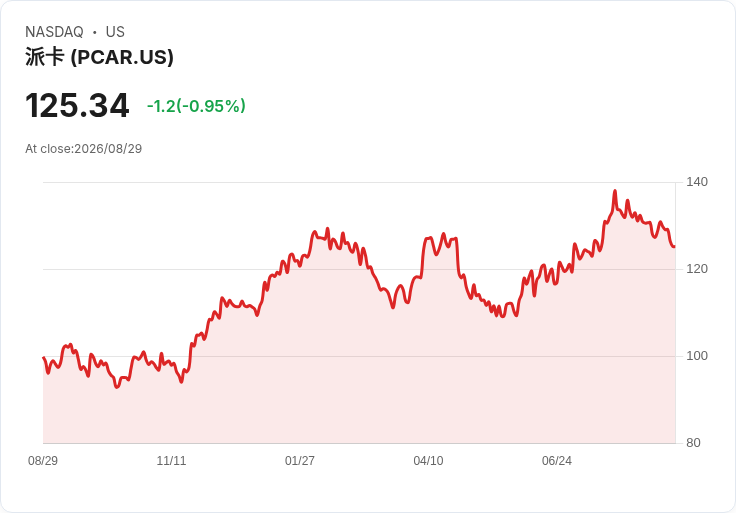Image resolution: width=736 pixels, height=513 pixels.
Task: Click the 100 y-axis price label
Action: [697, 356]
